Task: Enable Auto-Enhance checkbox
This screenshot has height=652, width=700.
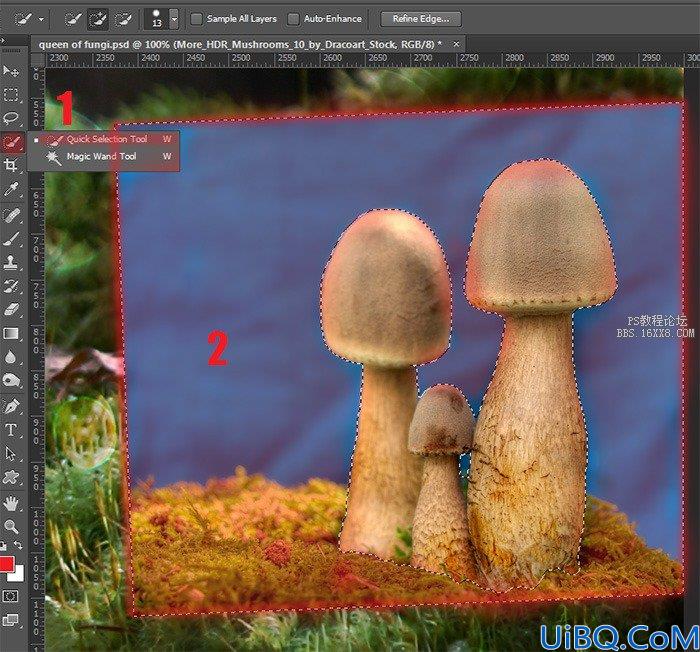Action: [293, 19]
